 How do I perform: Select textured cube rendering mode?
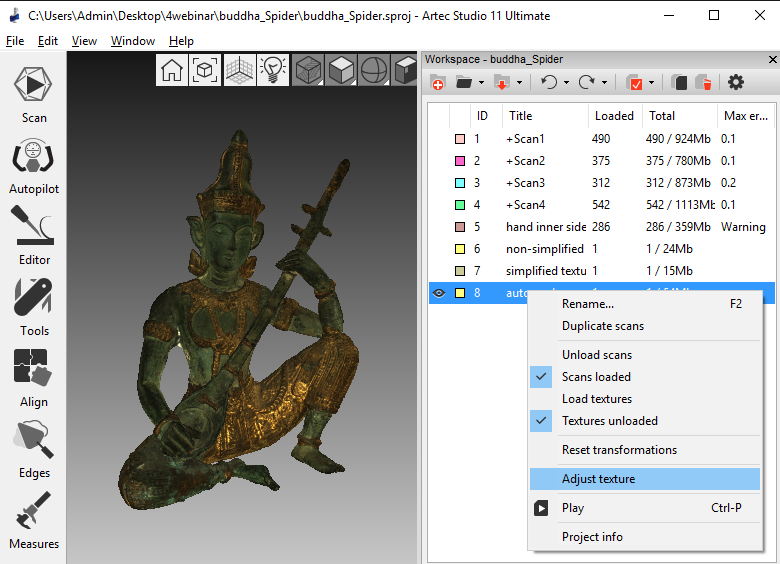[308, 70]
